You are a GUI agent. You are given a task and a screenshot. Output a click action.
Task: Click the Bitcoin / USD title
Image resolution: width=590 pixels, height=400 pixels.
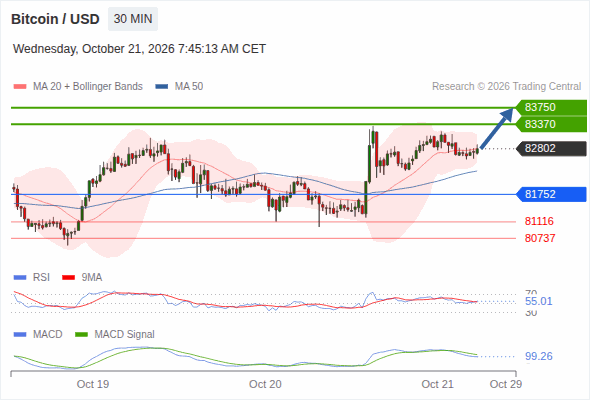55,19
